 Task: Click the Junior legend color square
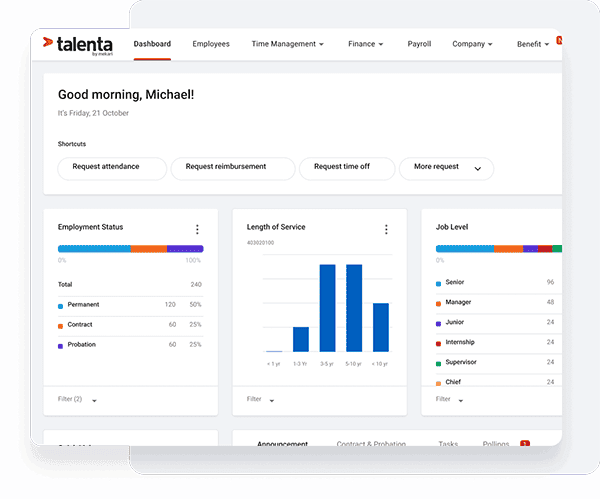click(x=439, y=324)
